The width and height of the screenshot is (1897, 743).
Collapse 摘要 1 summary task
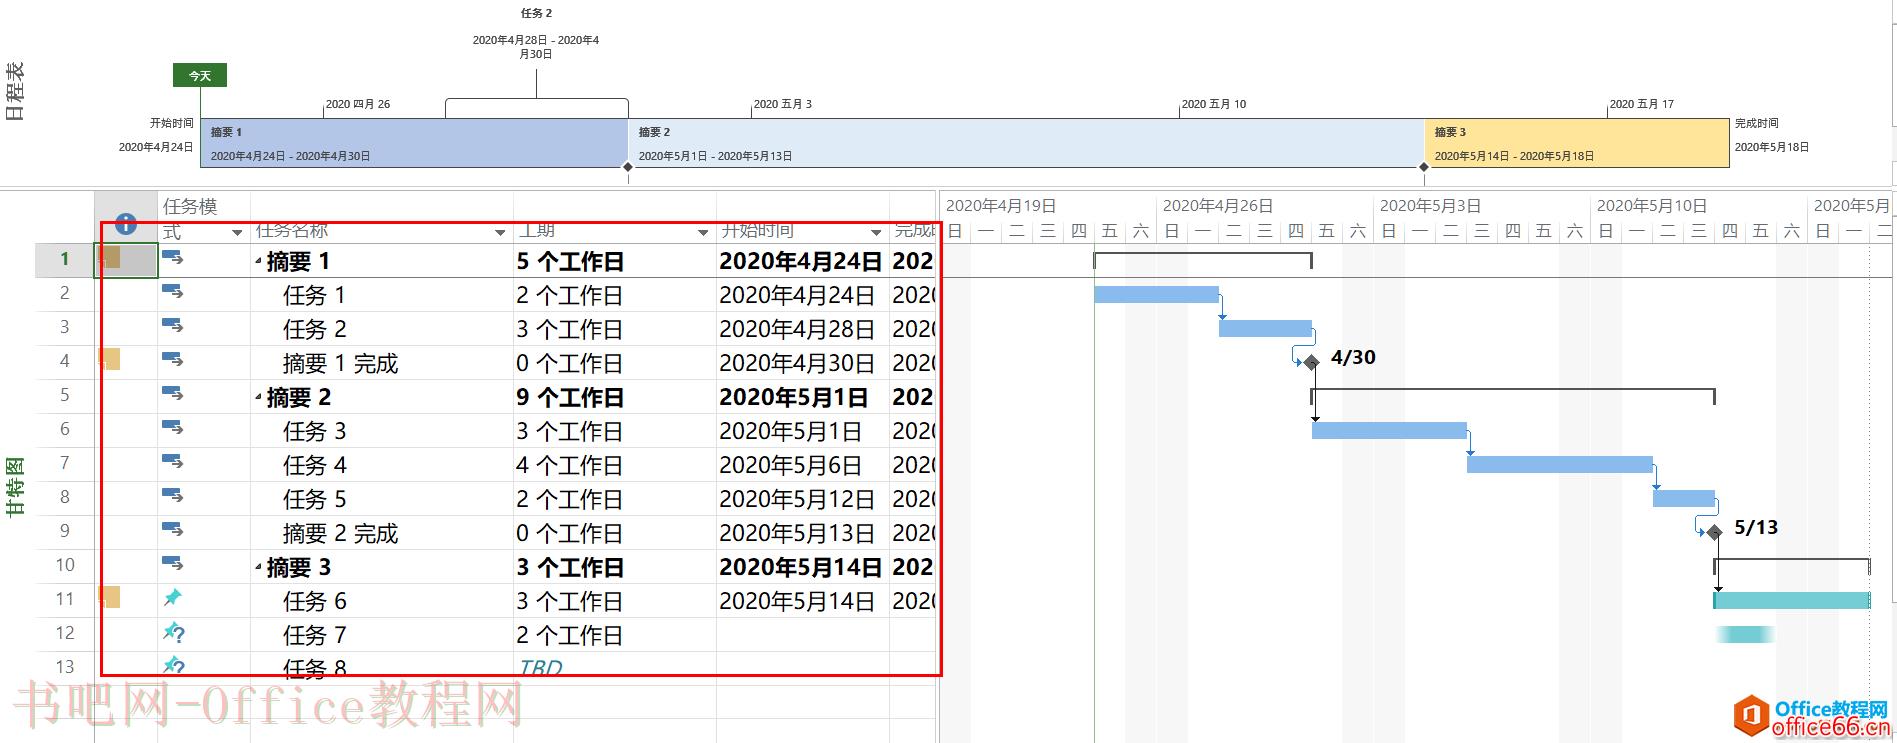(258, 263)
